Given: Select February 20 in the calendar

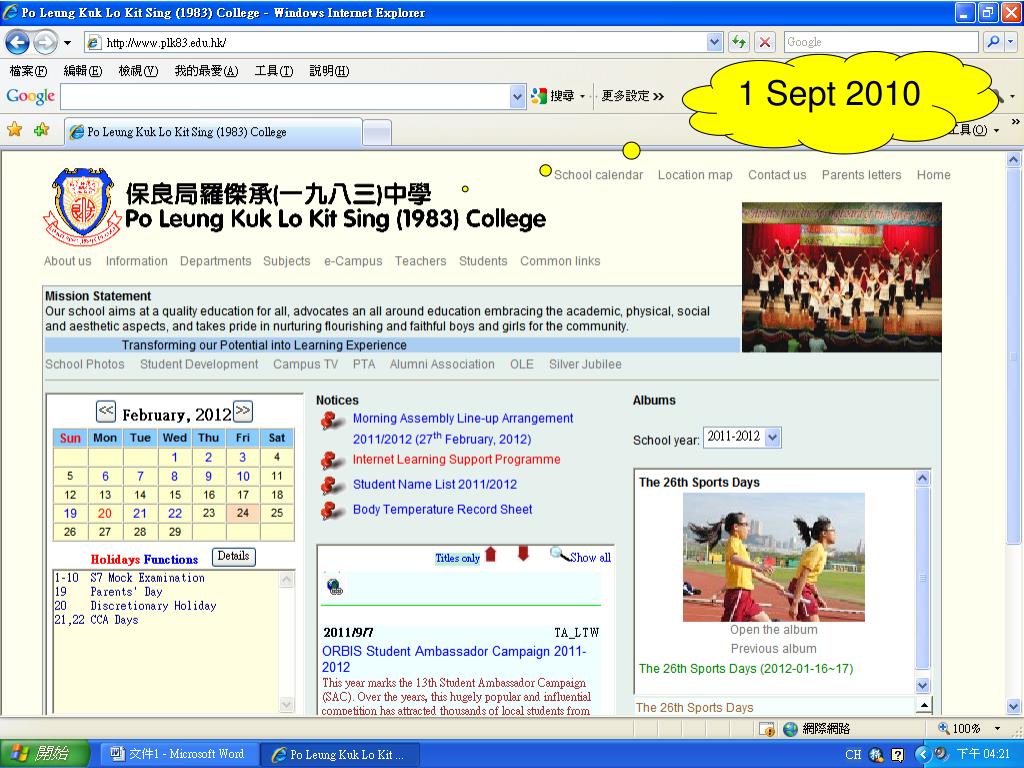Looking at the screenshot, I should (x=104, y=513).
